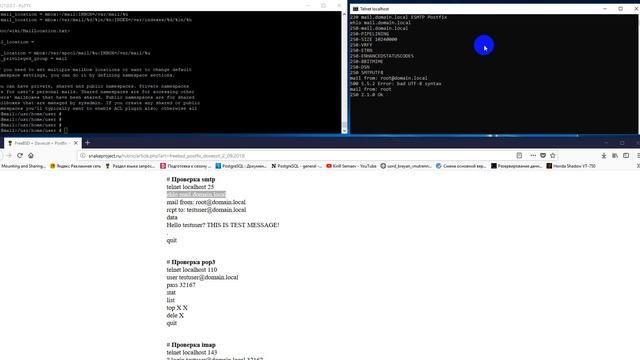
Task: Open Яндекс Рекламная сеть bookmark
Action: [76, 166]
